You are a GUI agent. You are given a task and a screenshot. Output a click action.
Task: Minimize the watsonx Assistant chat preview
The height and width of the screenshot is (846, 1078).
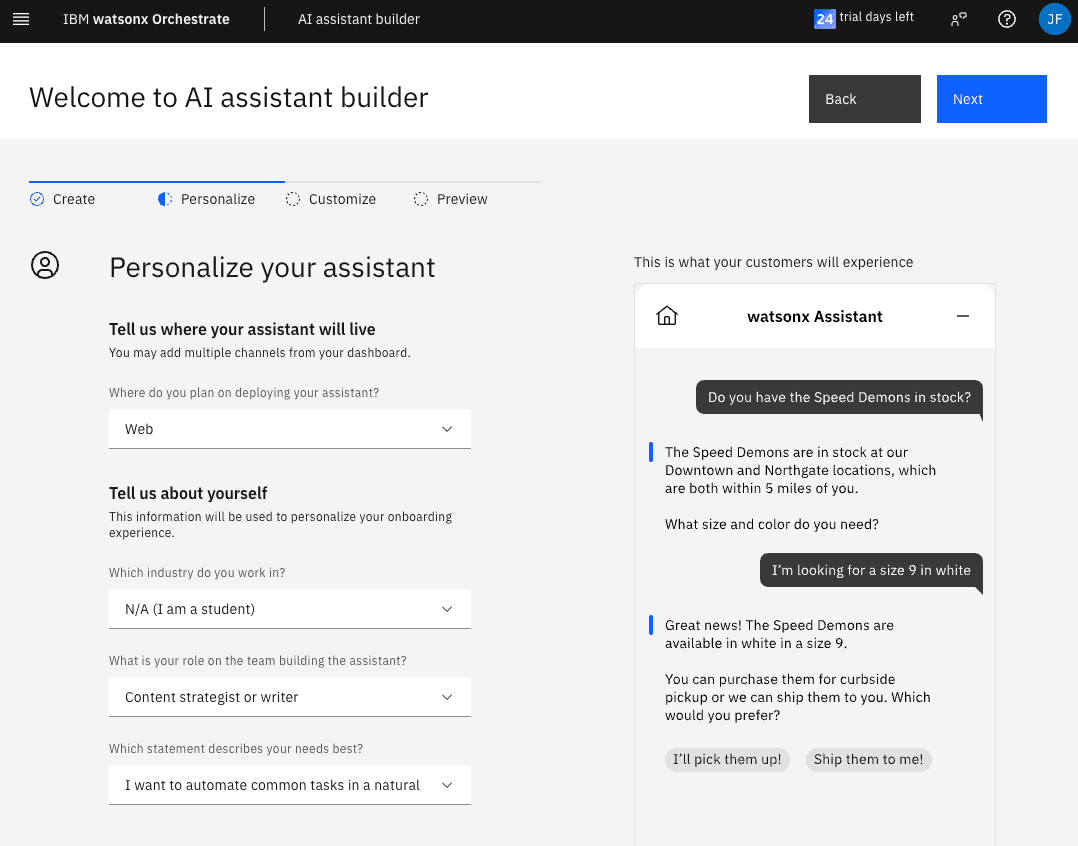pyautogui.click(x=963, y=316)
